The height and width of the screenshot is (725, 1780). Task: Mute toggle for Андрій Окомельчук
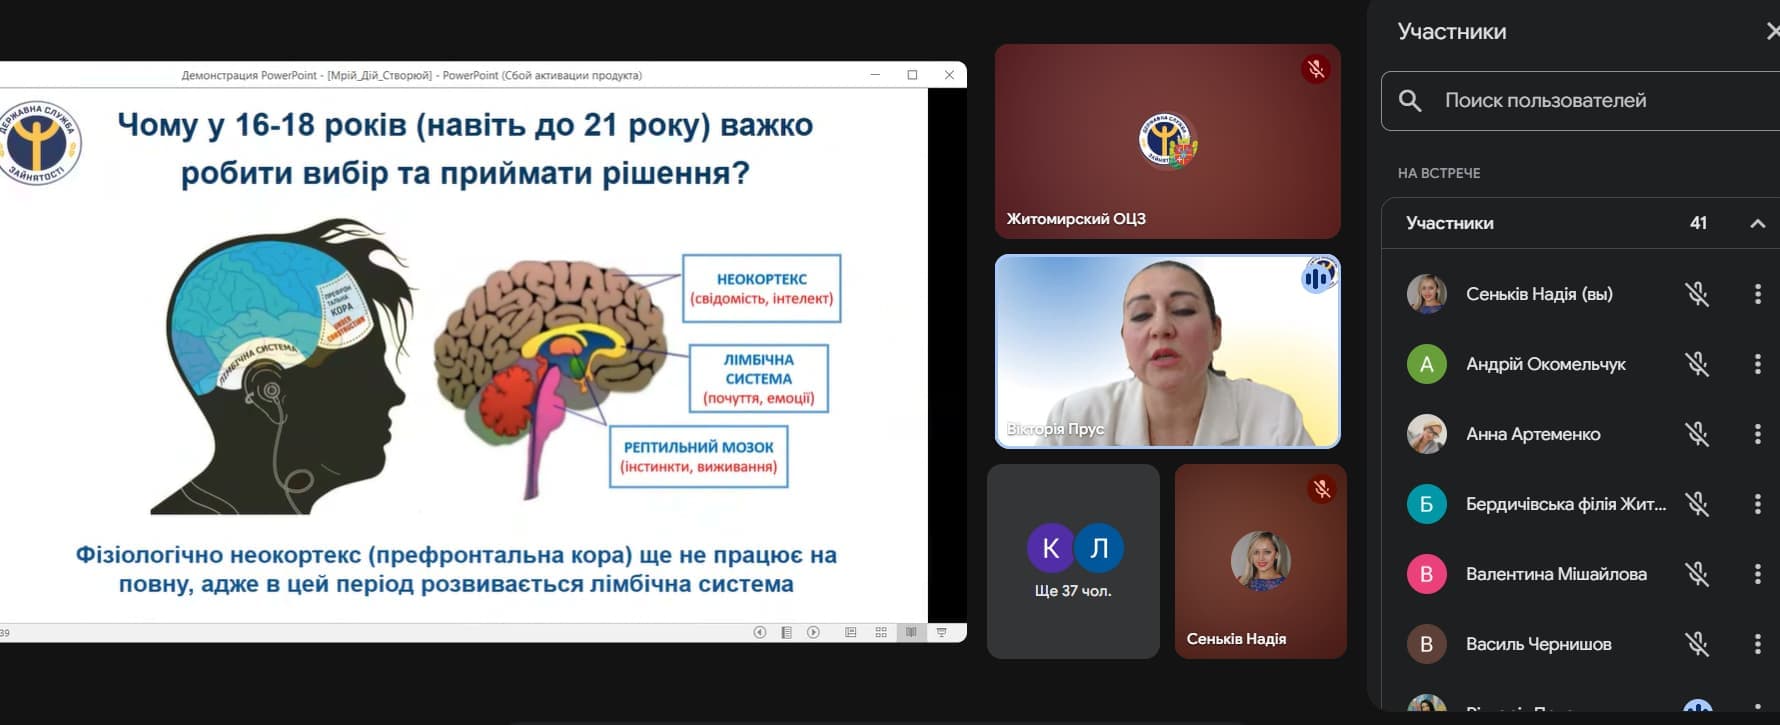(x=1697, y=364)
